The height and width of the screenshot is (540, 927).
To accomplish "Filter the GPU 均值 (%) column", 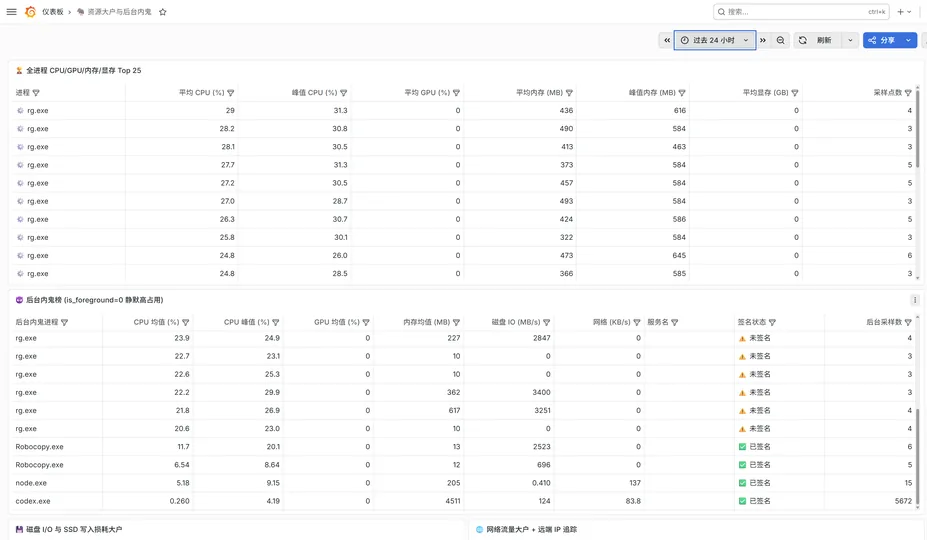I will [366, 322].
